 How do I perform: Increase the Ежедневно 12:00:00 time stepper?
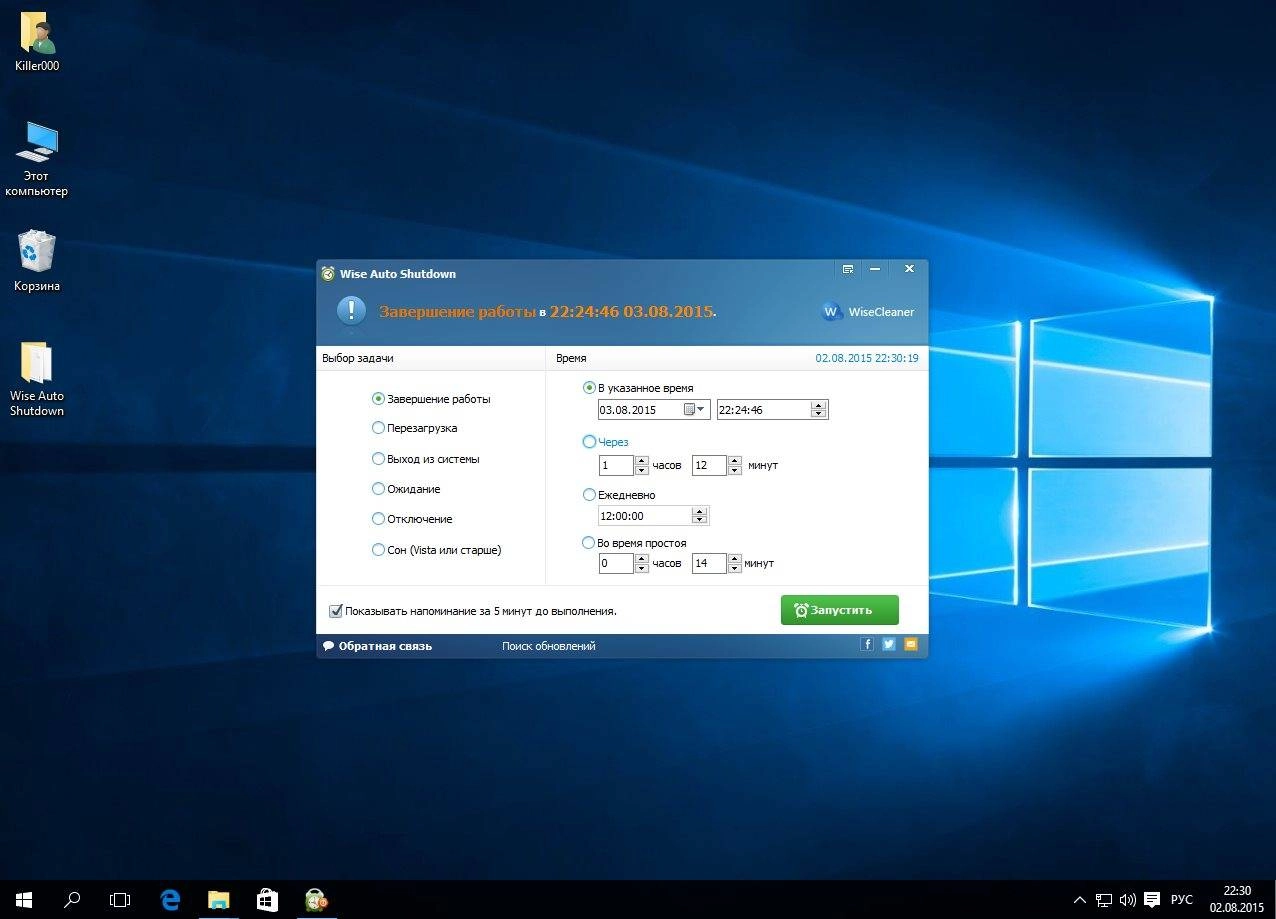(700, 511)
